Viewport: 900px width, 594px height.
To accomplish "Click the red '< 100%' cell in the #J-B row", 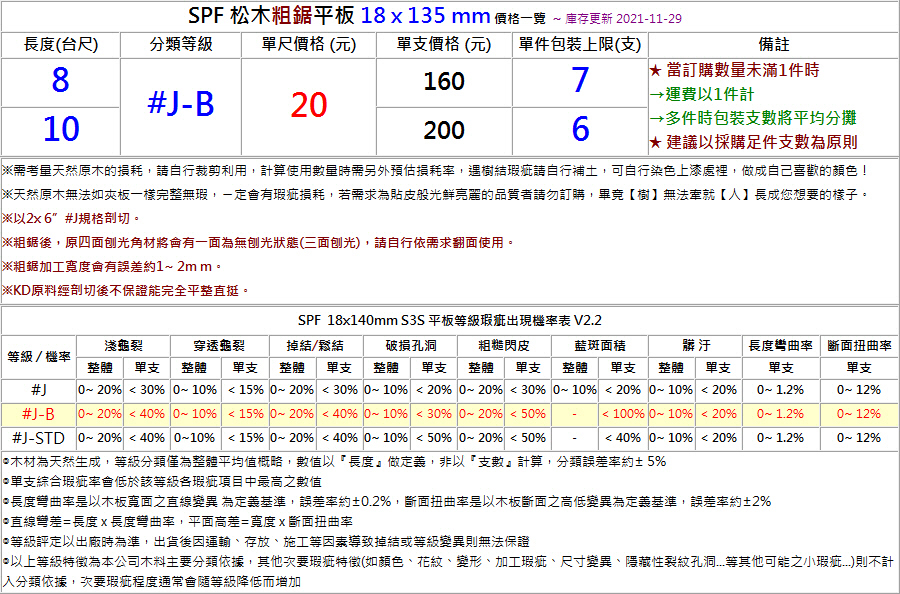I will 623,414.
